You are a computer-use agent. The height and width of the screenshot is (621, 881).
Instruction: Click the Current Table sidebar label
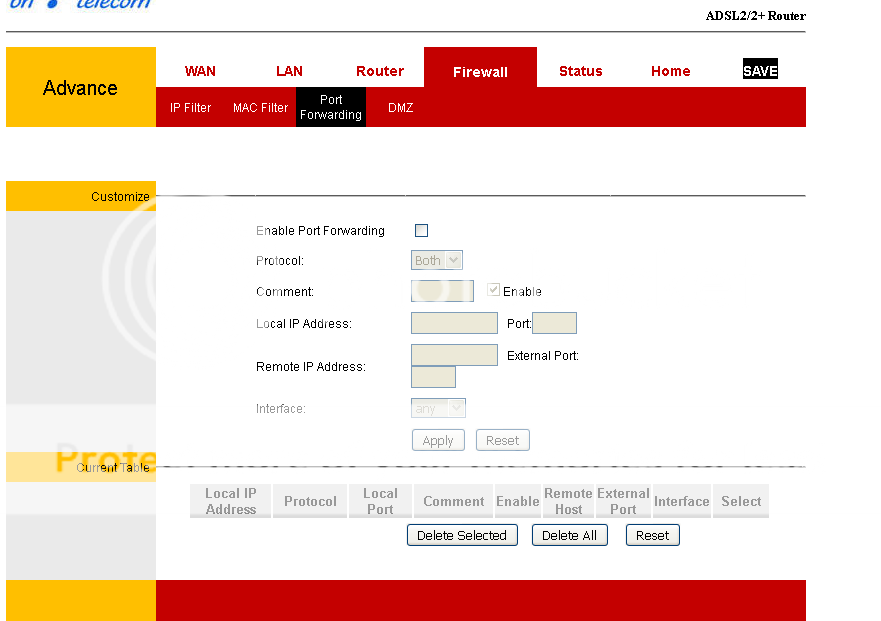coord(113,468)
